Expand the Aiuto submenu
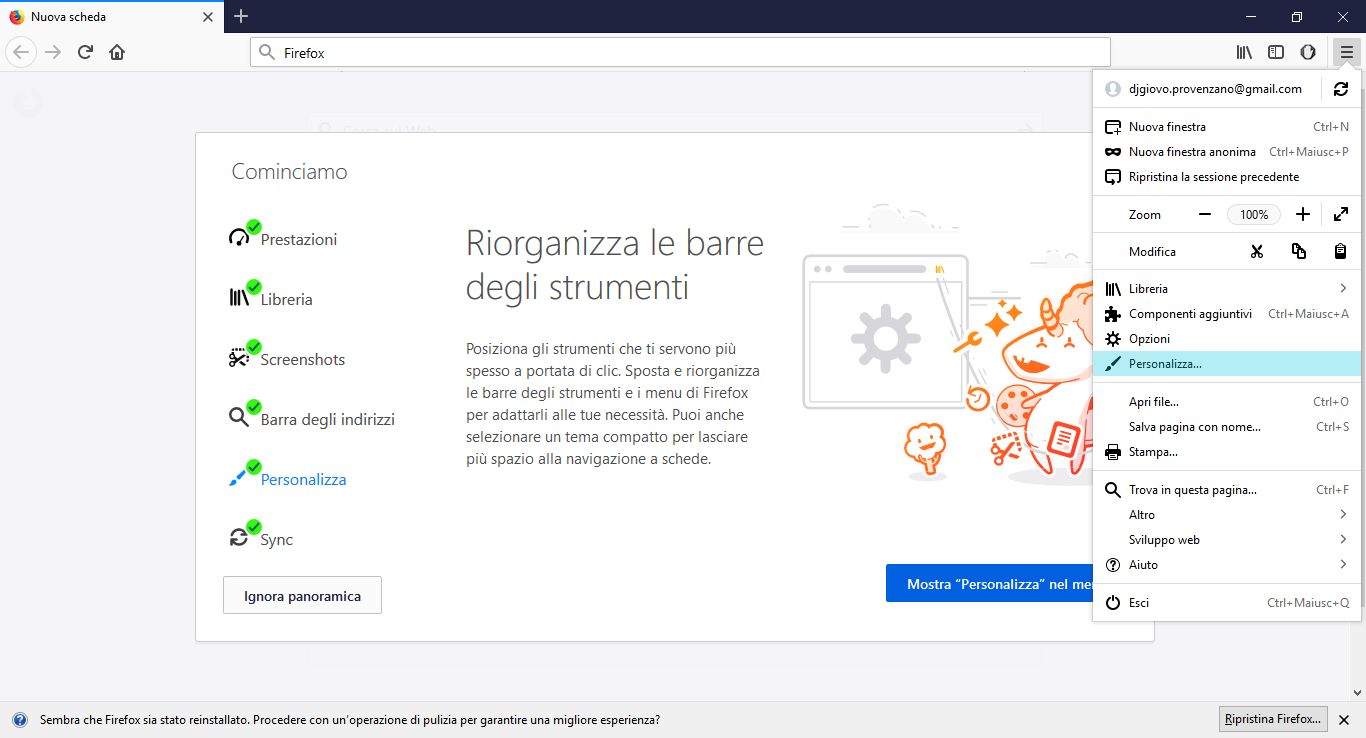 [1227, 565]
